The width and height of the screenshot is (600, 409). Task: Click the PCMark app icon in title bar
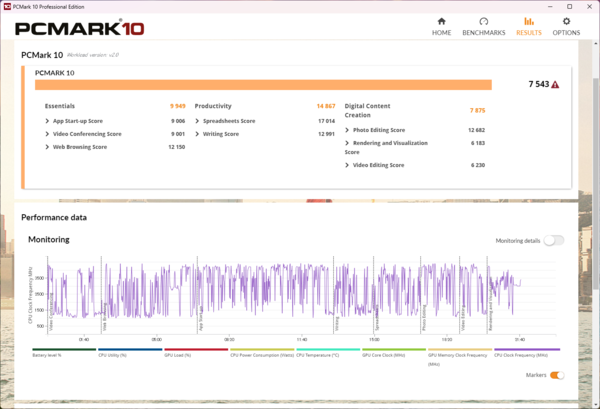click(7, 7)
